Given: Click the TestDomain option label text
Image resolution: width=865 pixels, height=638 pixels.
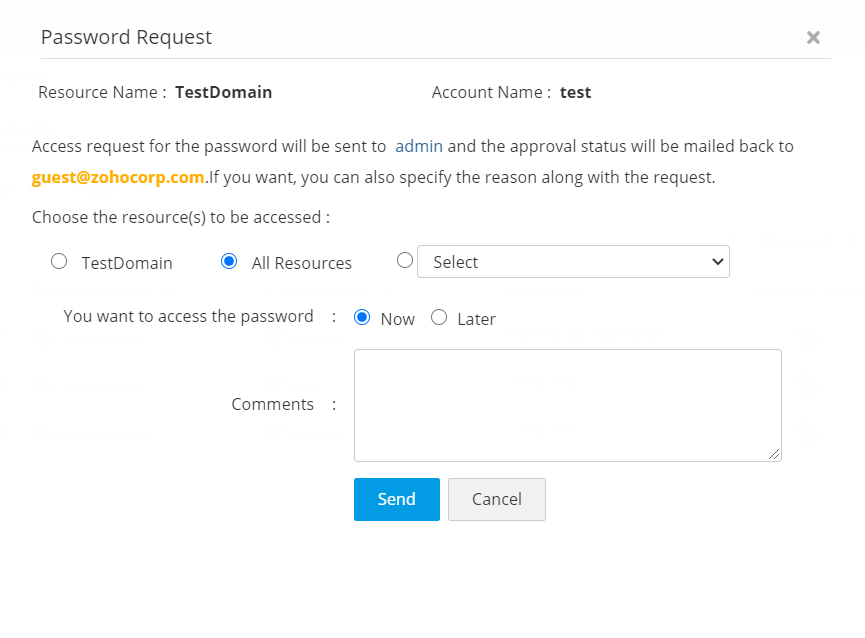Looking at the screenshot, I should [x=127, y=263].
